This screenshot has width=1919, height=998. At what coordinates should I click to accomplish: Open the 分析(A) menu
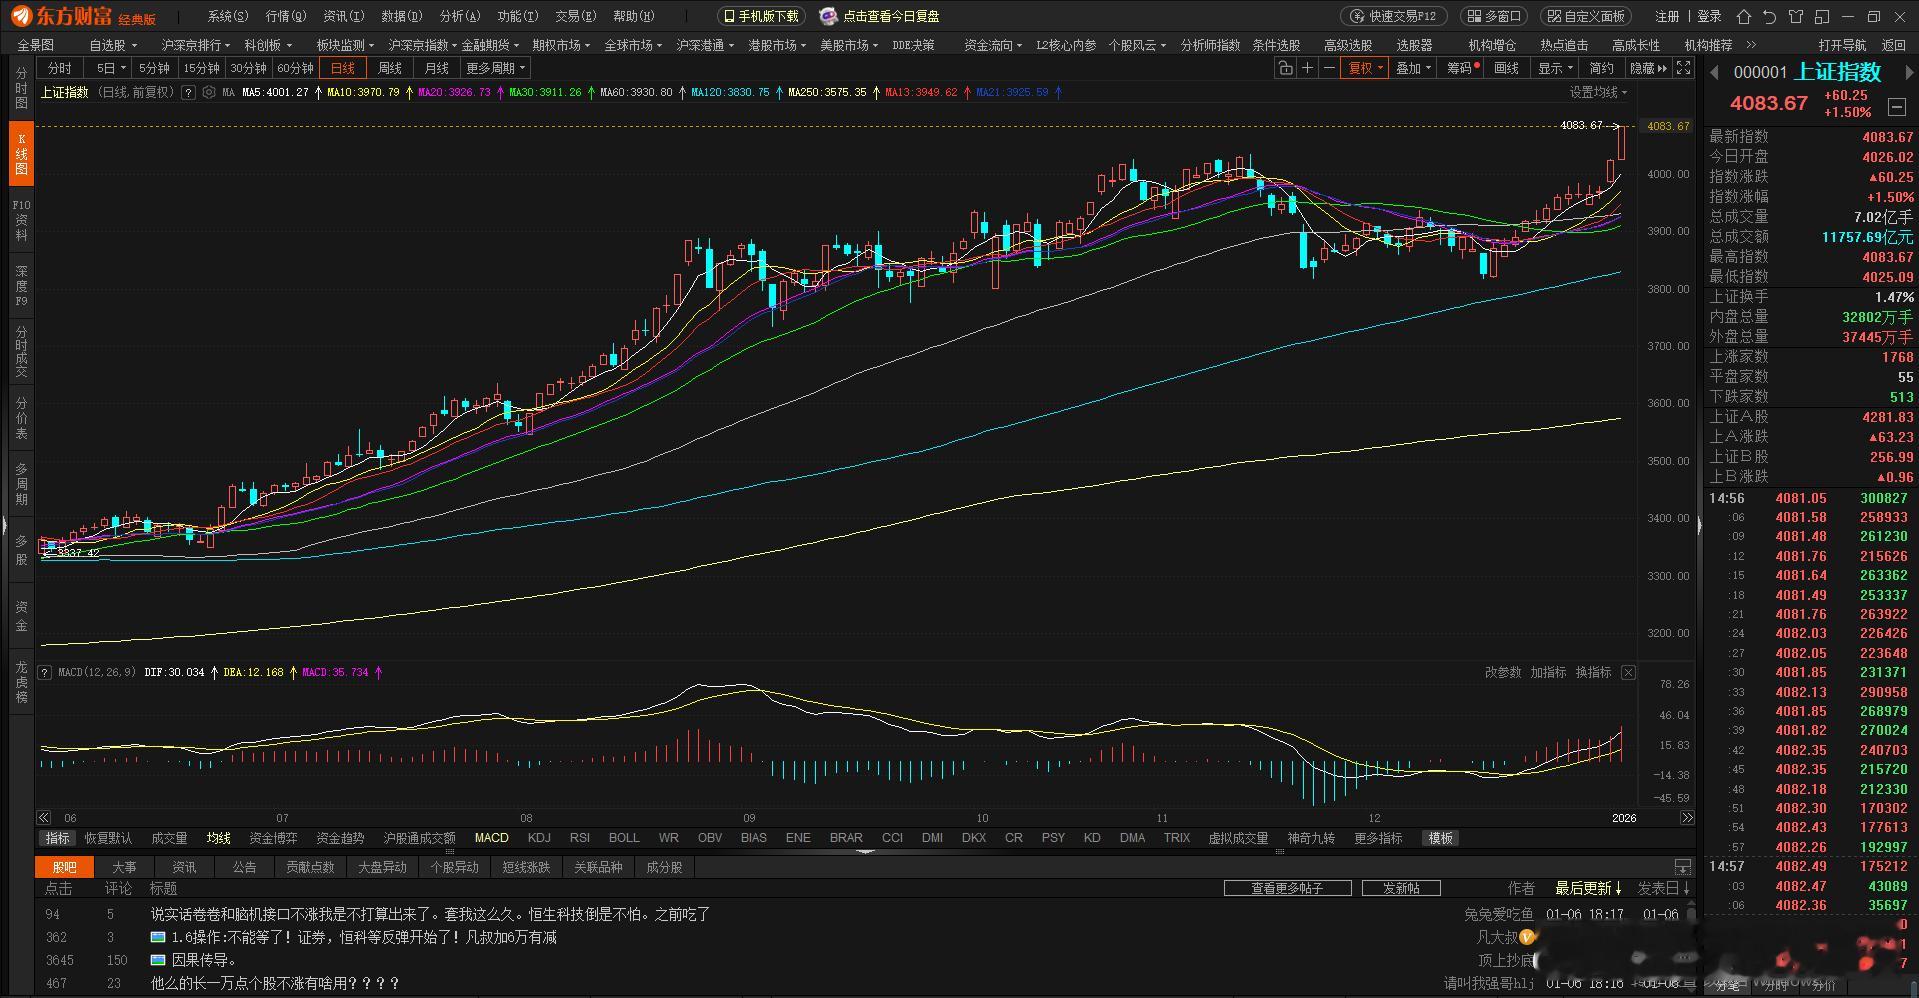tap(460, 16)
